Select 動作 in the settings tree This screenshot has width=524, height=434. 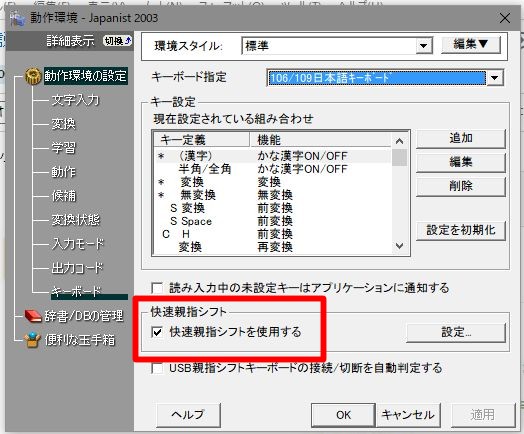63,172
